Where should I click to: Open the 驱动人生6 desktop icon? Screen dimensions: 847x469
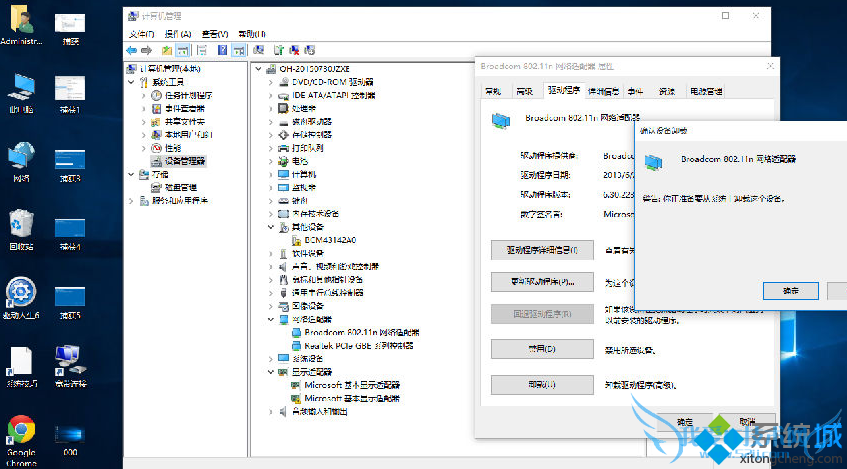[x=21, y=298]
